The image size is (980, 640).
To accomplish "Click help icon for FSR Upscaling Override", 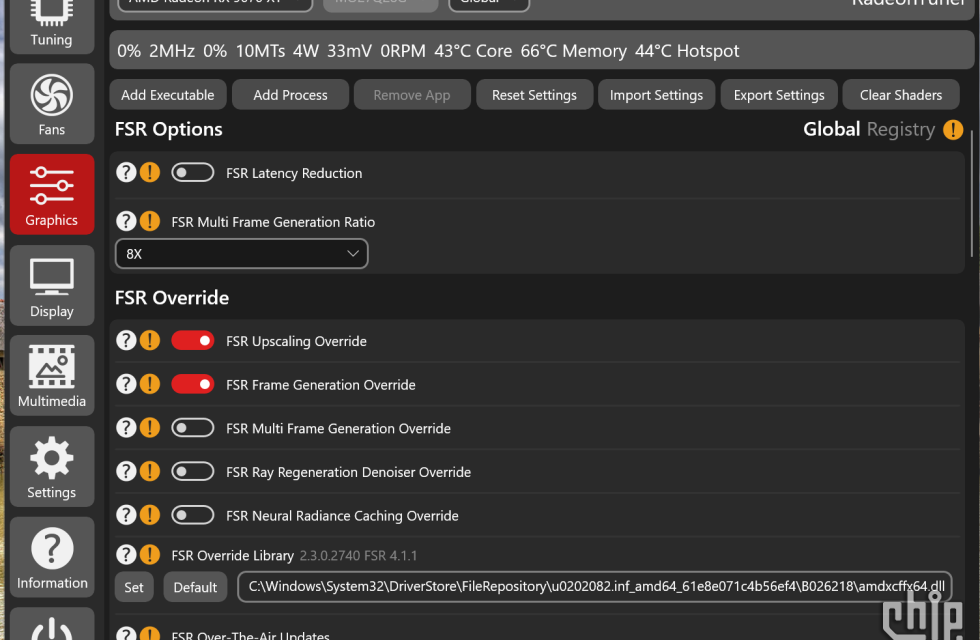I will coord(126,341).
